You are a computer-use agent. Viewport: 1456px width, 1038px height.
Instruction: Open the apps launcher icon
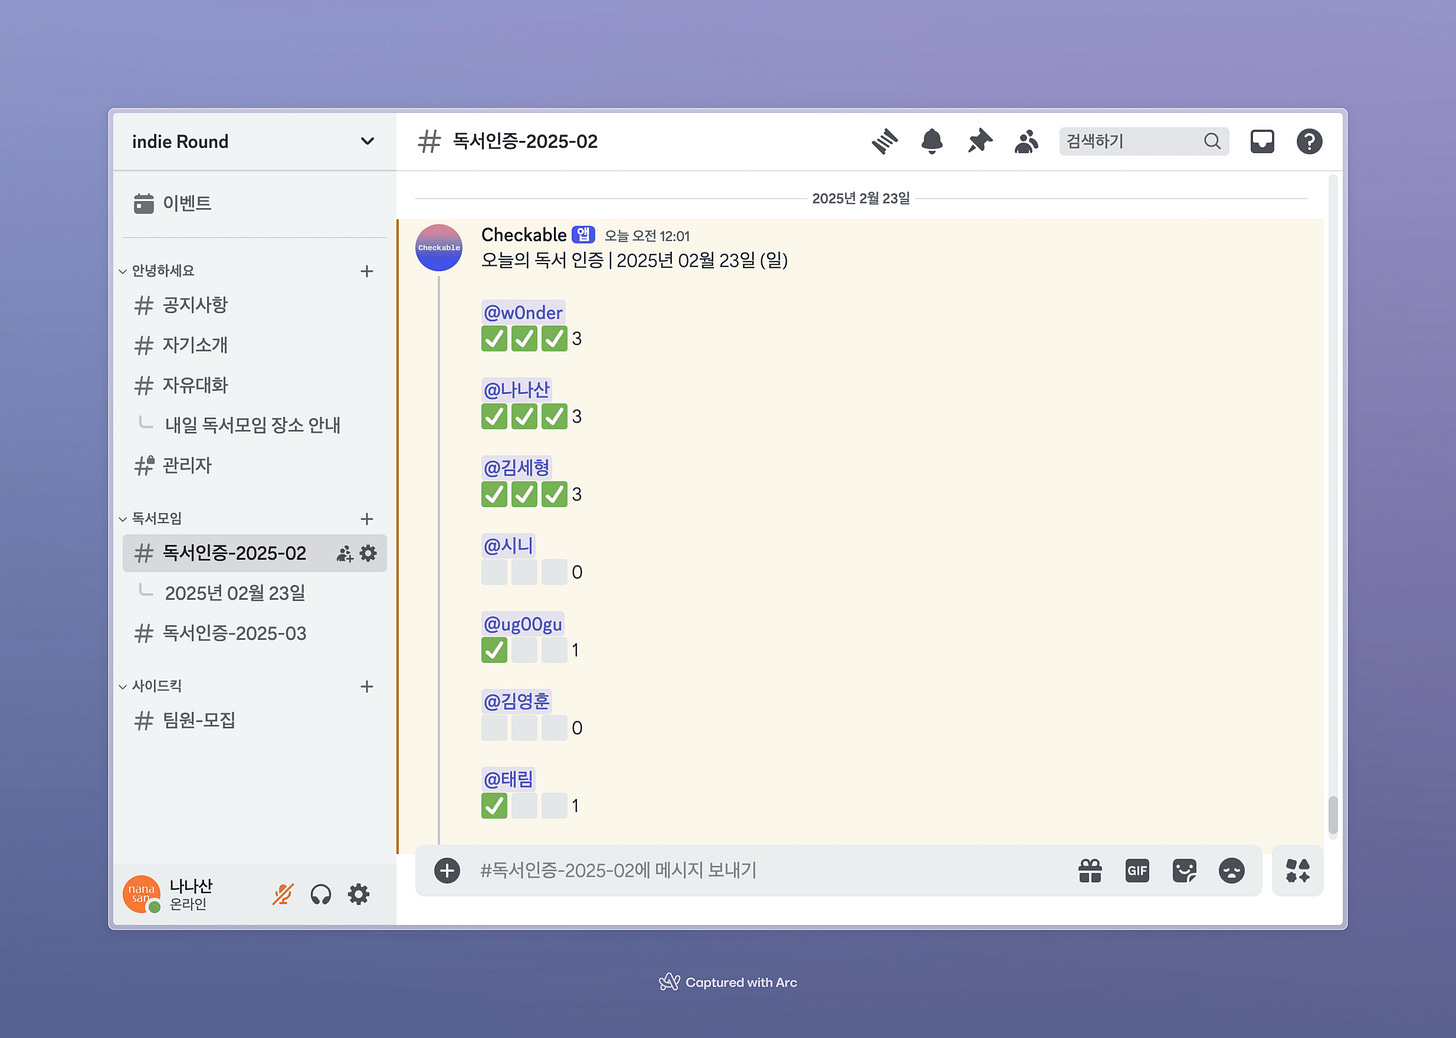(x=1298, y=870)
